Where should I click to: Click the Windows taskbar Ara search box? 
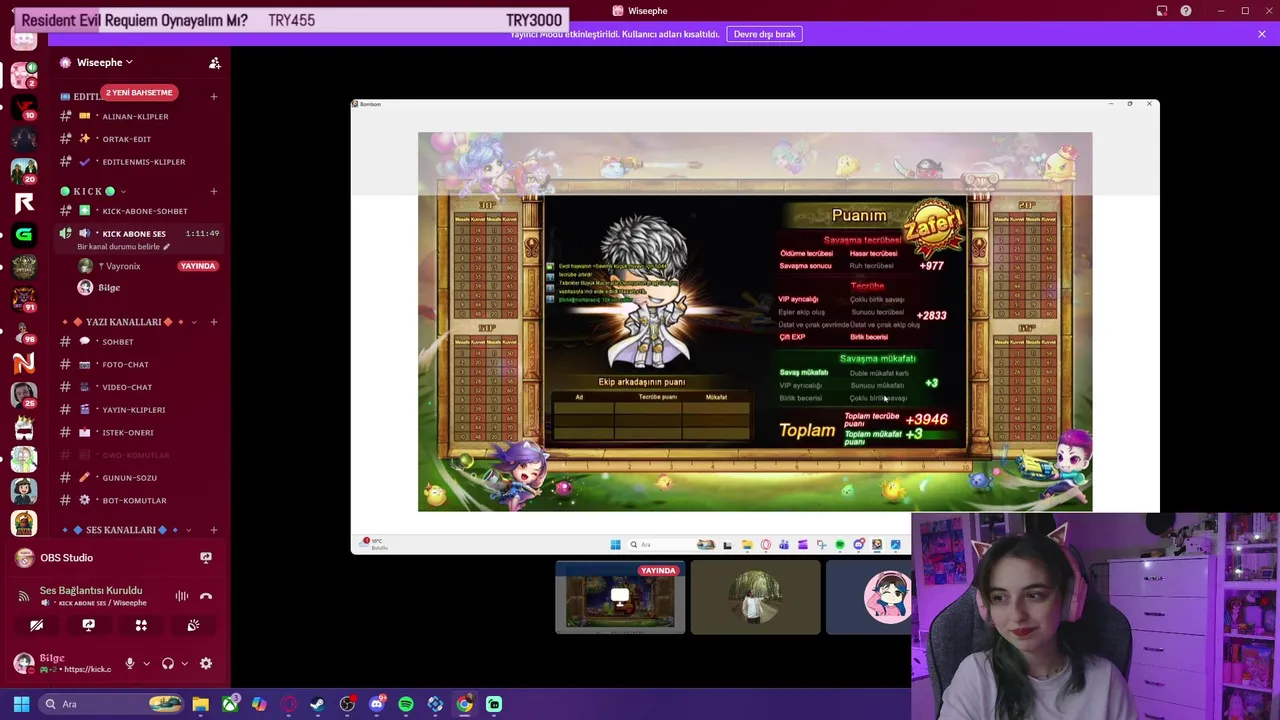coord(111,704)
